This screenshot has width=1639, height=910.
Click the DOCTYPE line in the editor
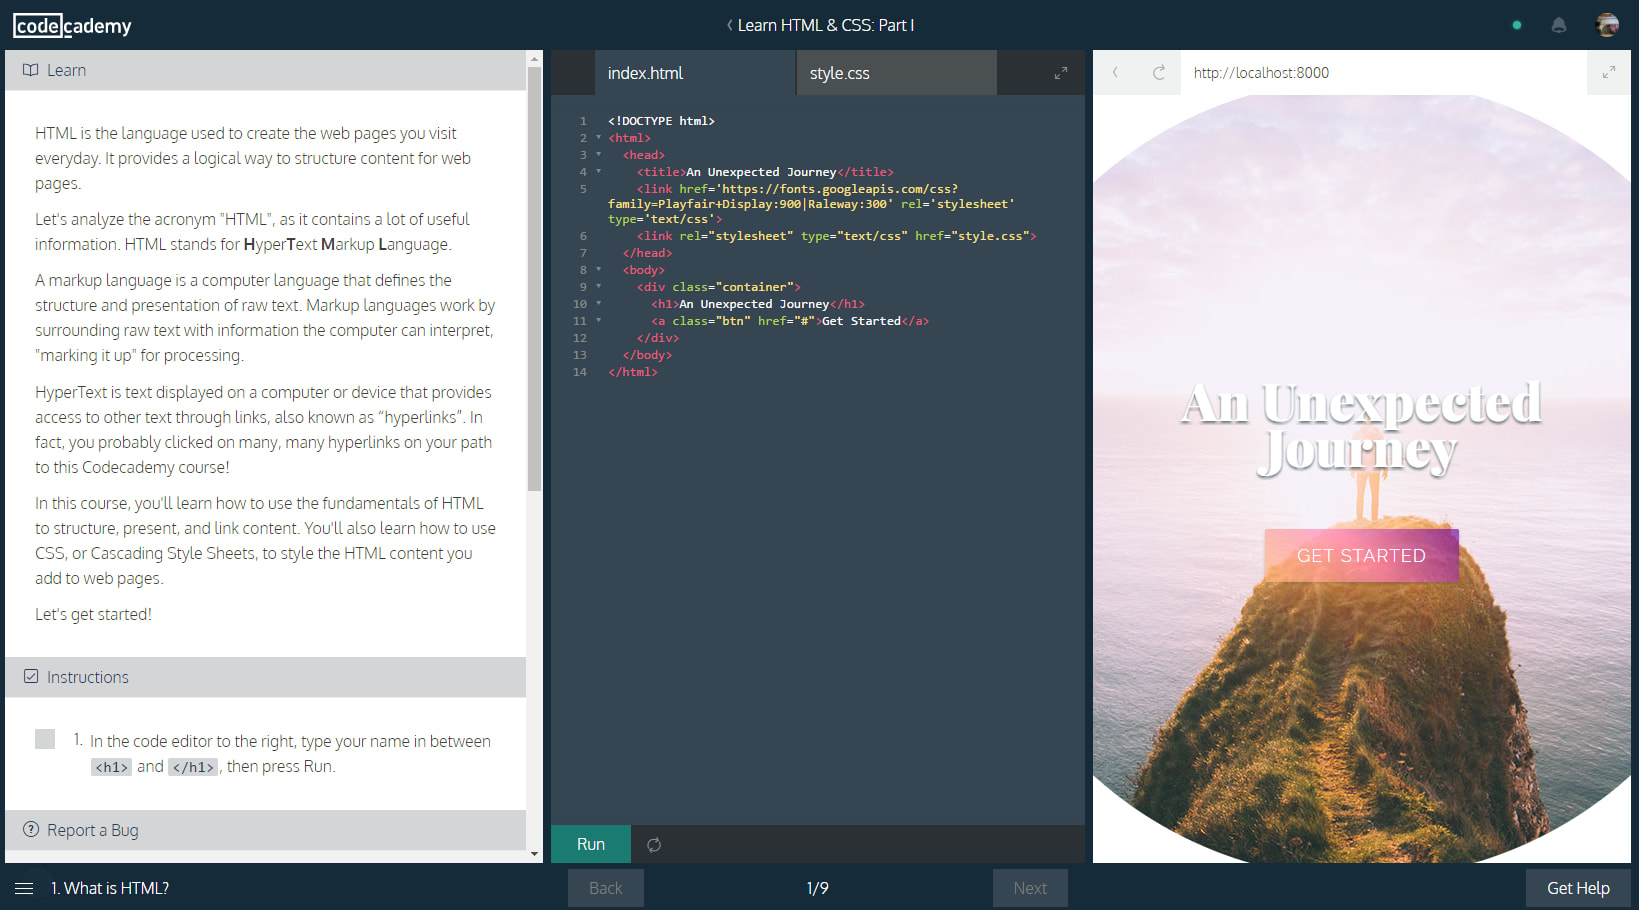[661, 121]
